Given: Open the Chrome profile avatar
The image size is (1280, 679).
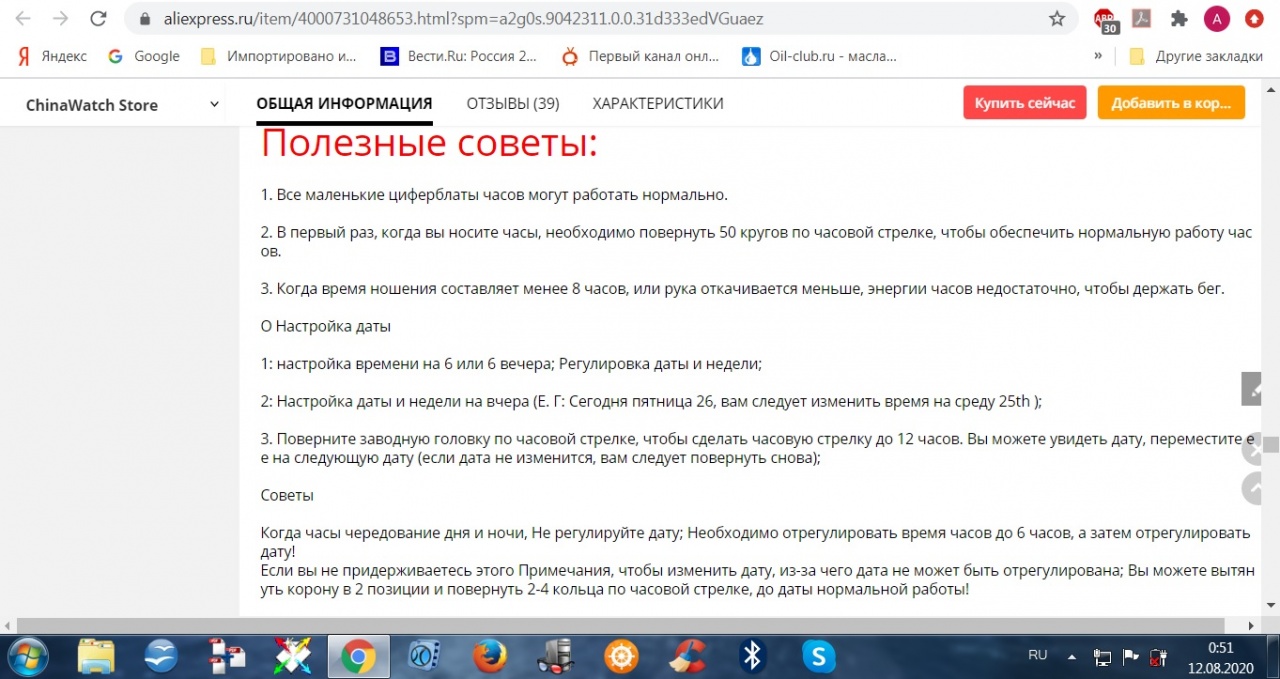Looking at the screenshot, I should (x=1216, y=19).
